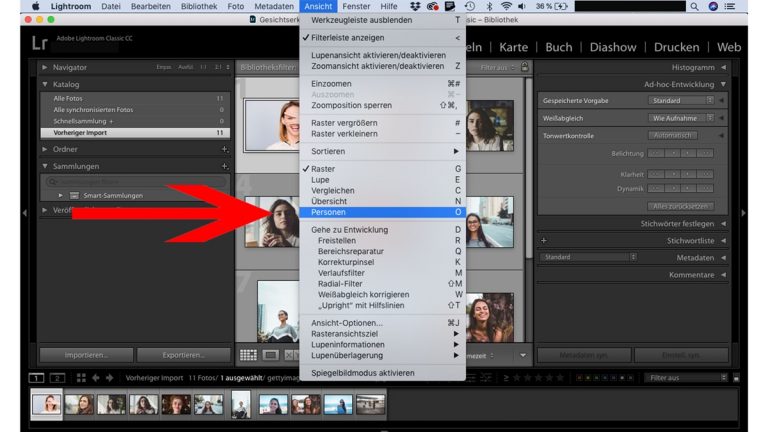Click the second monitor 2 button
Screen dimensions: 768x432
pyautogui.click(x=56, y=378)
